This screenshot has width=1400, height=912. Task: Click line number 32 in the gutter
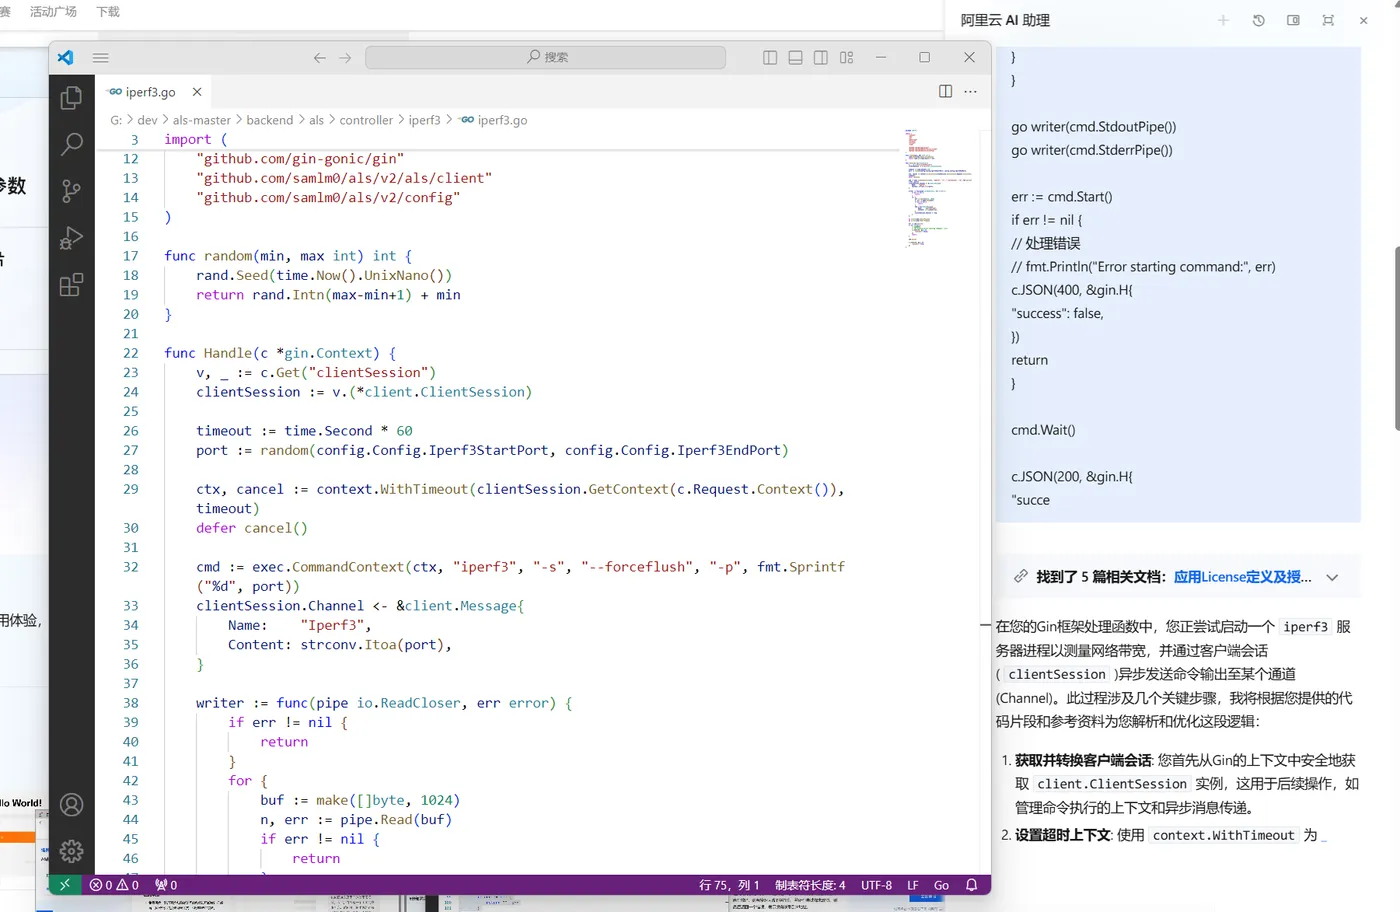coord(130,567)
